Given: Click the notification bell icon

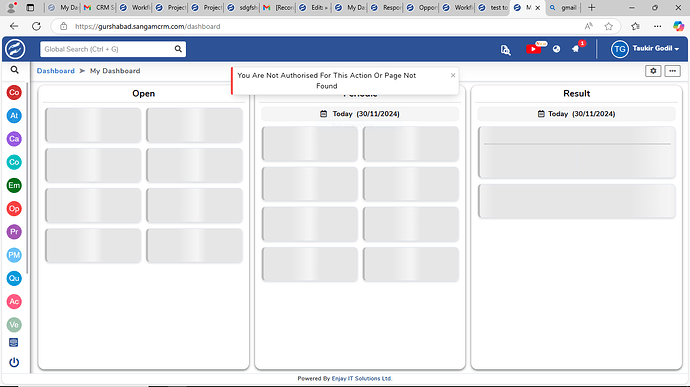Looking at the screenshot, I should point(576,49).
